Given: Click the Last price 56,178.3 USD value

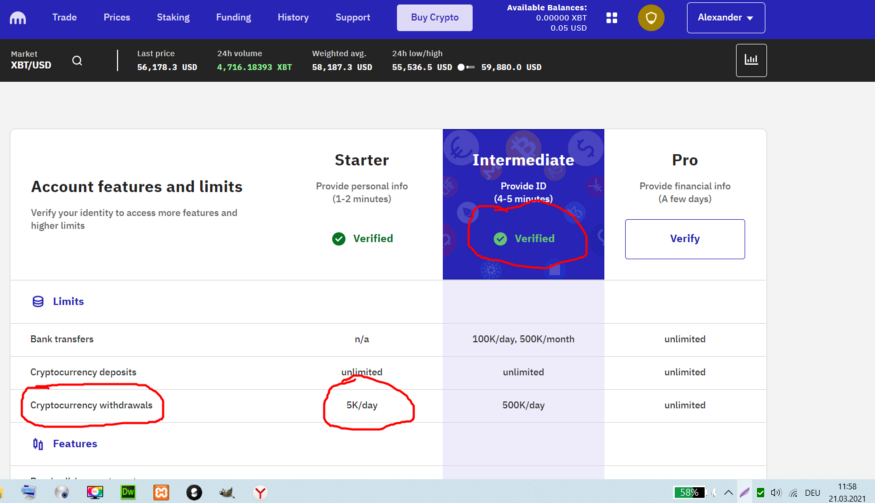Looking at the screenshot, I should (x=167, y=67).
